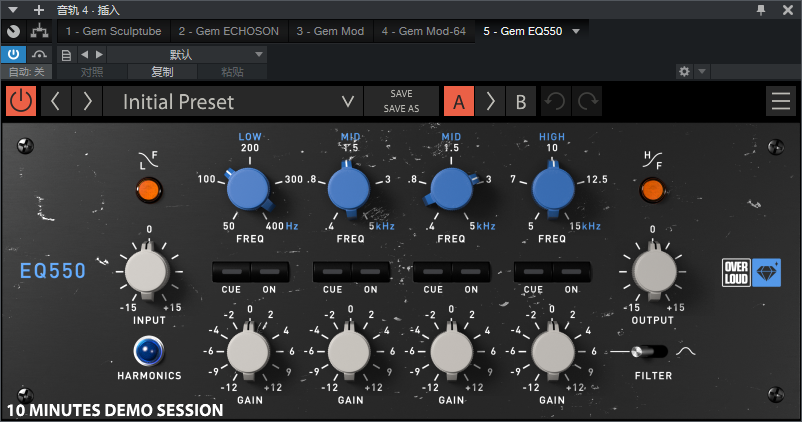802x422 pixels.
Task: Flip the FILTER switch
Action: click(x=649, y=351)
